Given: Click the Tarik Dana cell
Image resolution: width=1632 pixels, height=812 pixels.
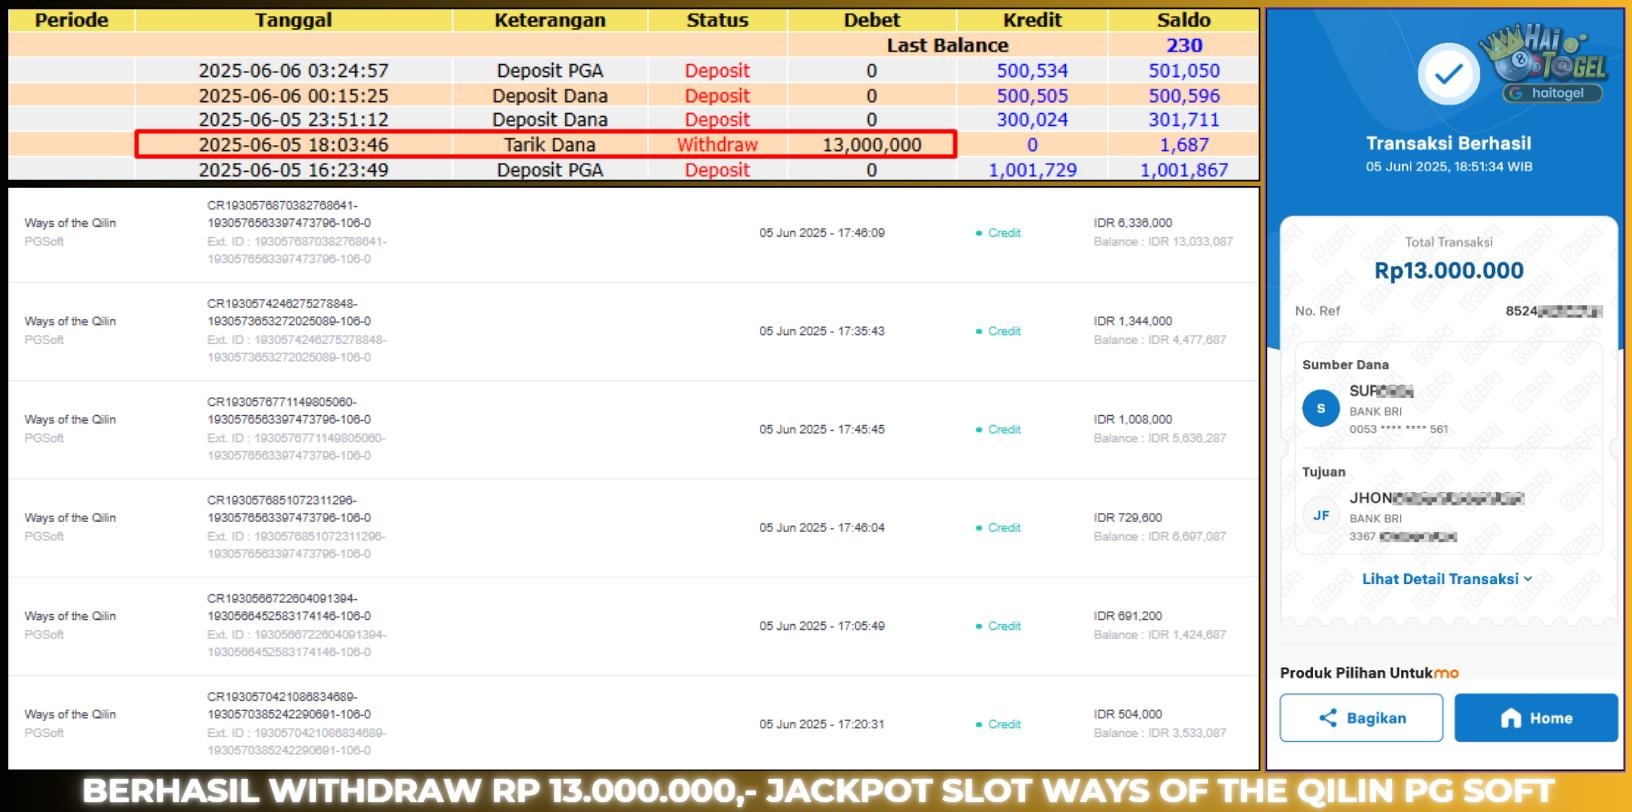Looking at the screenshot, I should [550, 145].
